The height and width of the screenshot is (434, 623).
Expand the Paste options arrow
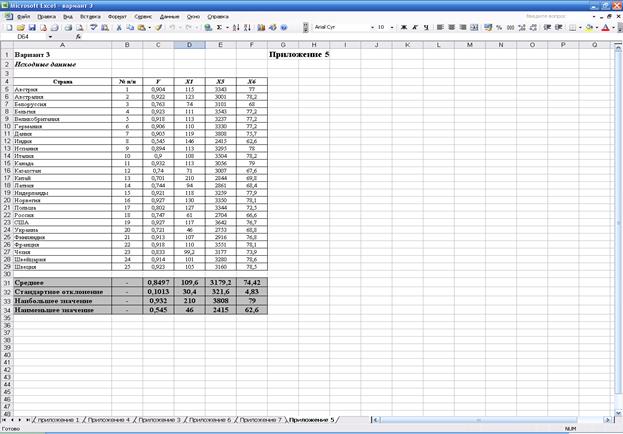(149, 27)
